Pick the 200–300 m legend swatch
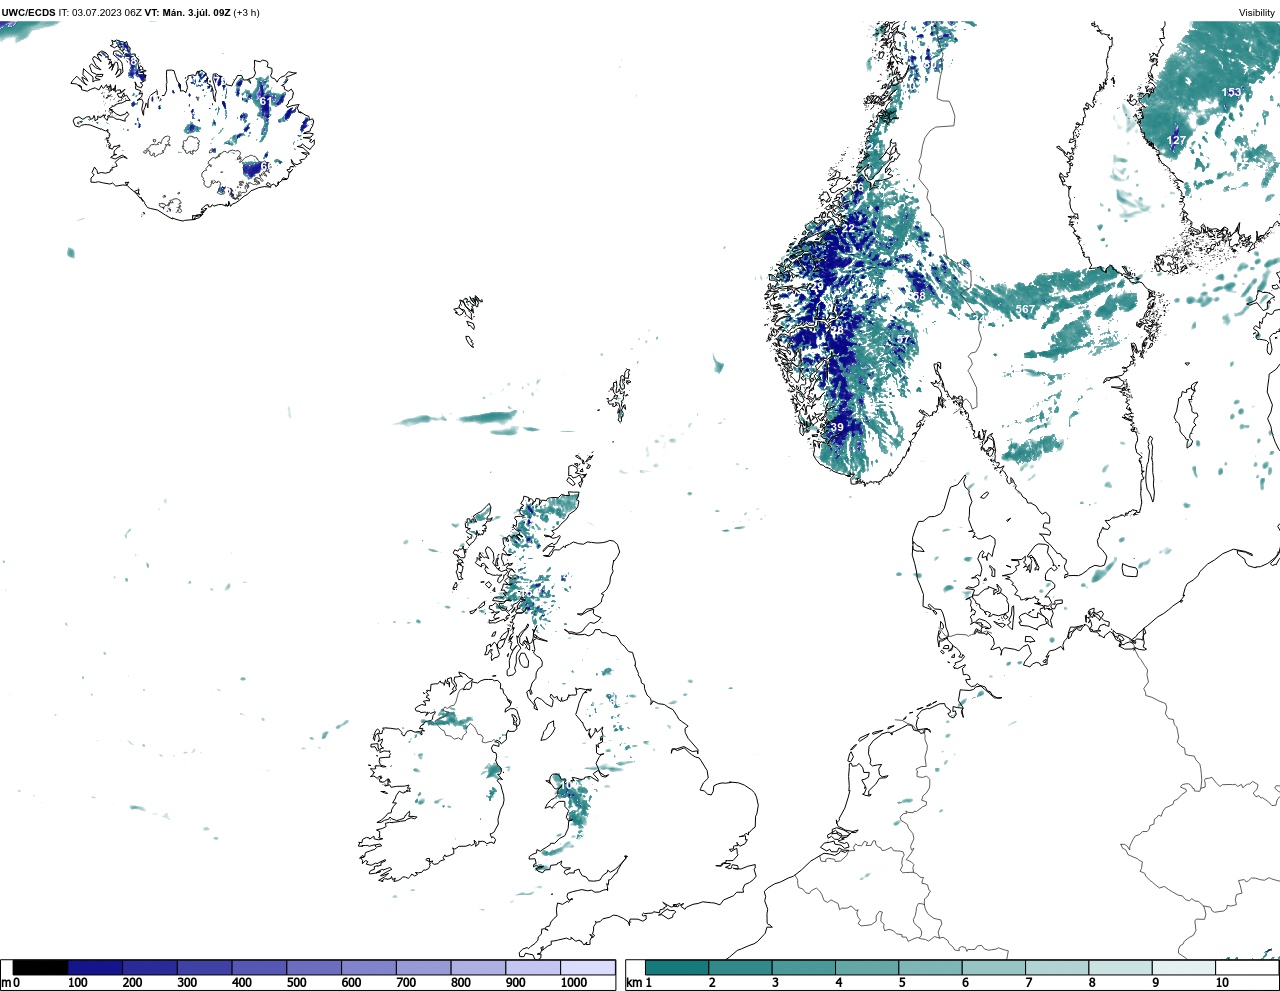The width and height of the screenshot is (1280, 991). pos(150,967)
